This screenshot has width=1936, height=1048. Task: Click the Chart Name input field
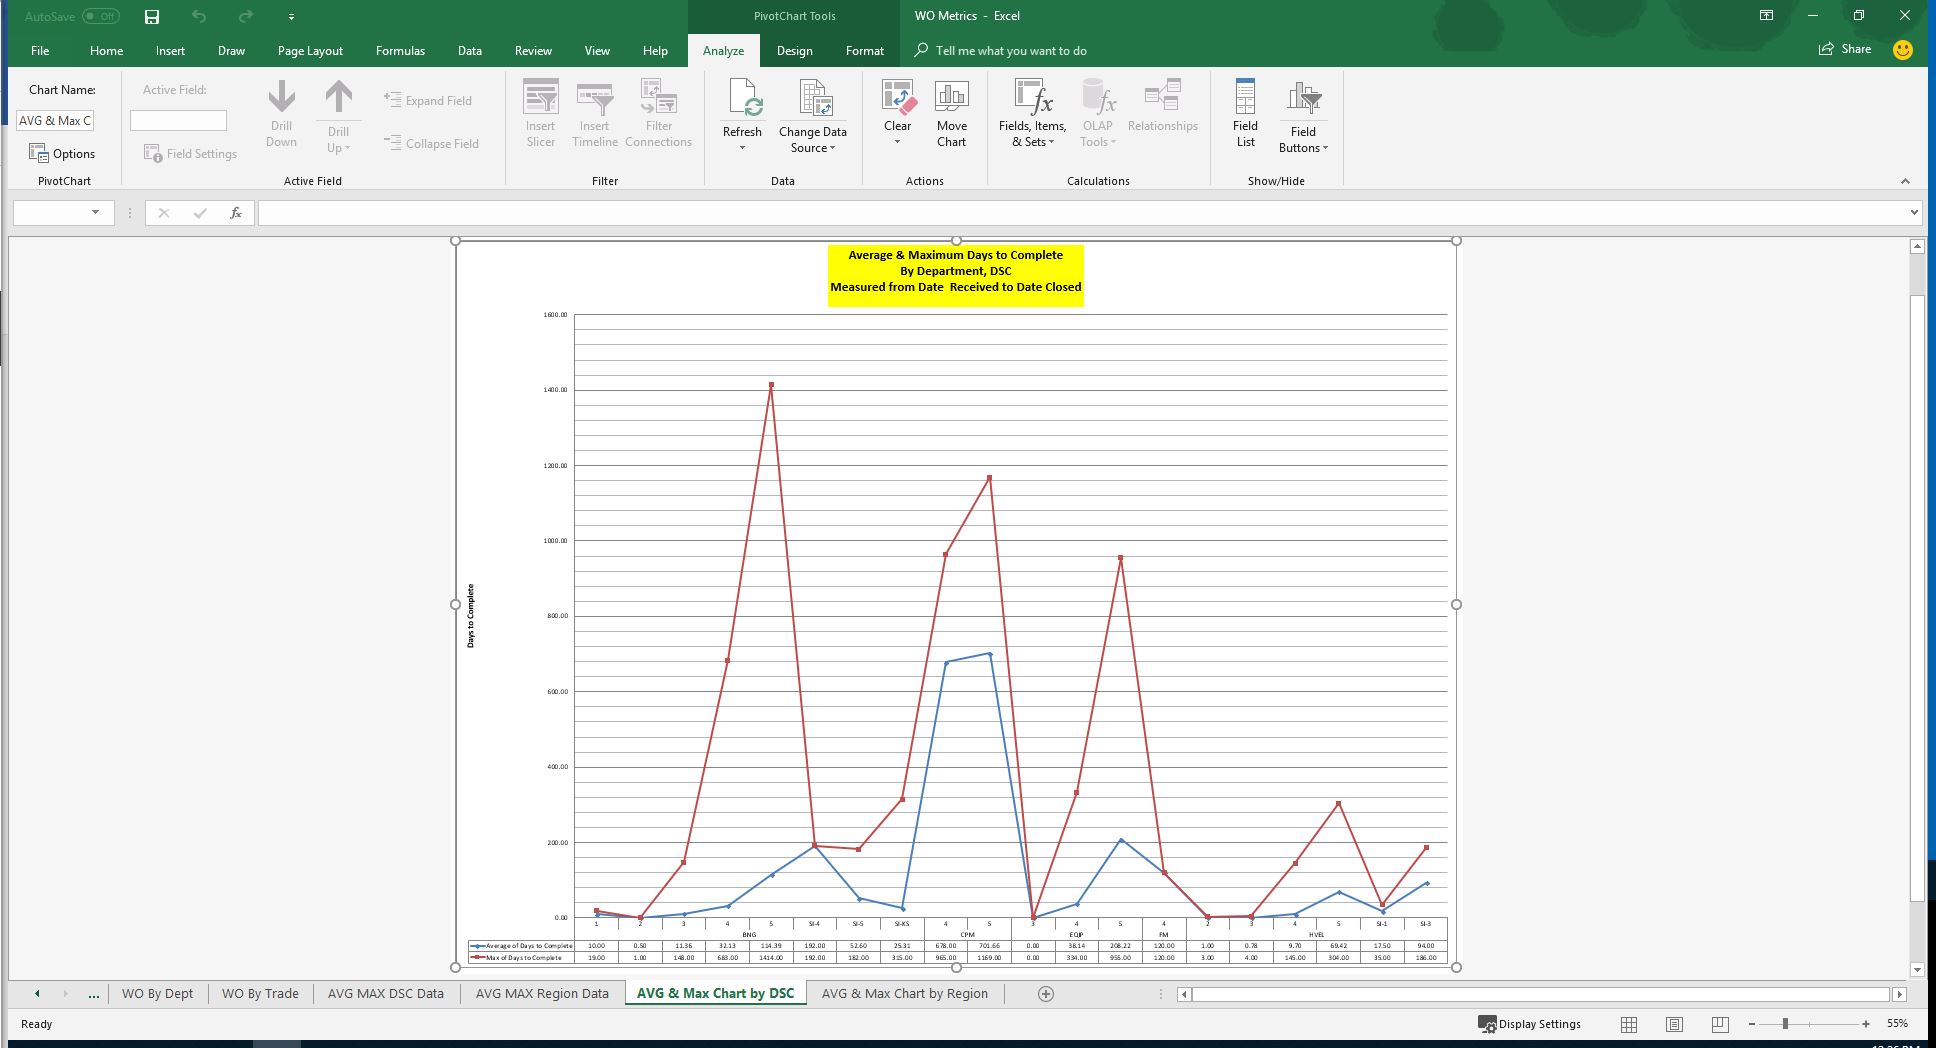pyautogui.click(x=55, y=121)
